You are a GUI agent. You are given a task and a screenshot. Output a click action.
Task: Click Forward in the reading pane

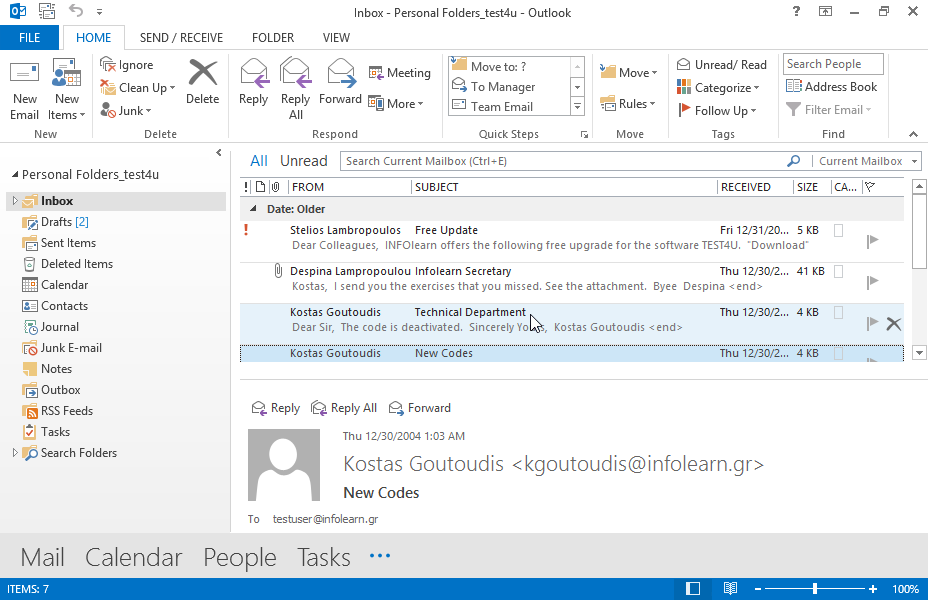point(420,408)
